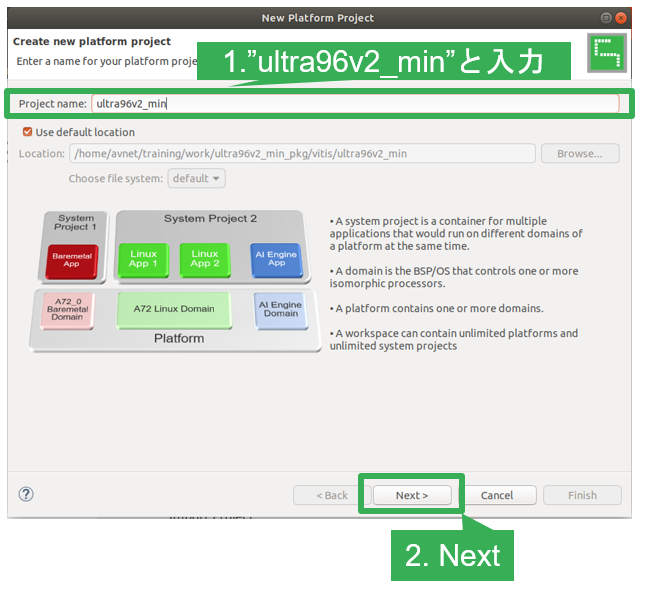
Task: Minimize the New Platform Project window
Action: click(x=606, y=17)
